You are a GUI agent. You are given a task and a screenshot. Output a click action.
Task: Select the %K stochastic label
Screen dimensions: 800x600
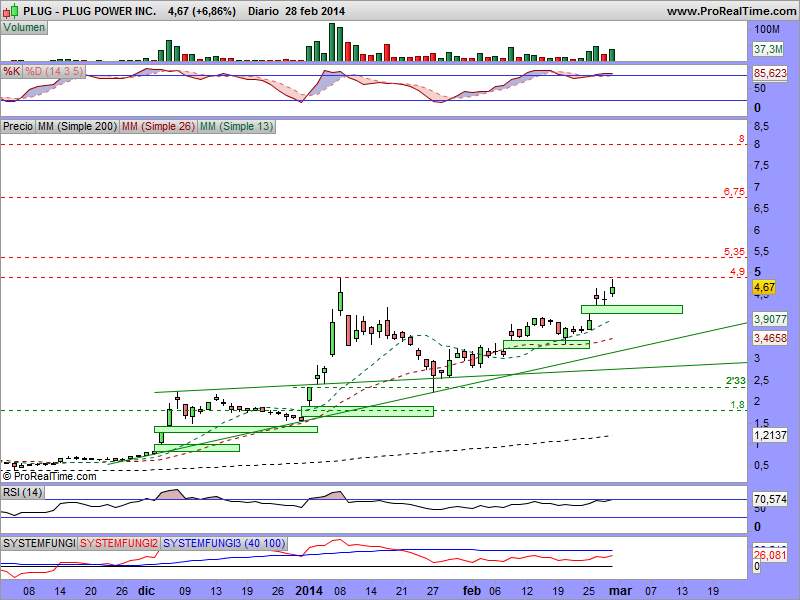[12, 71]
